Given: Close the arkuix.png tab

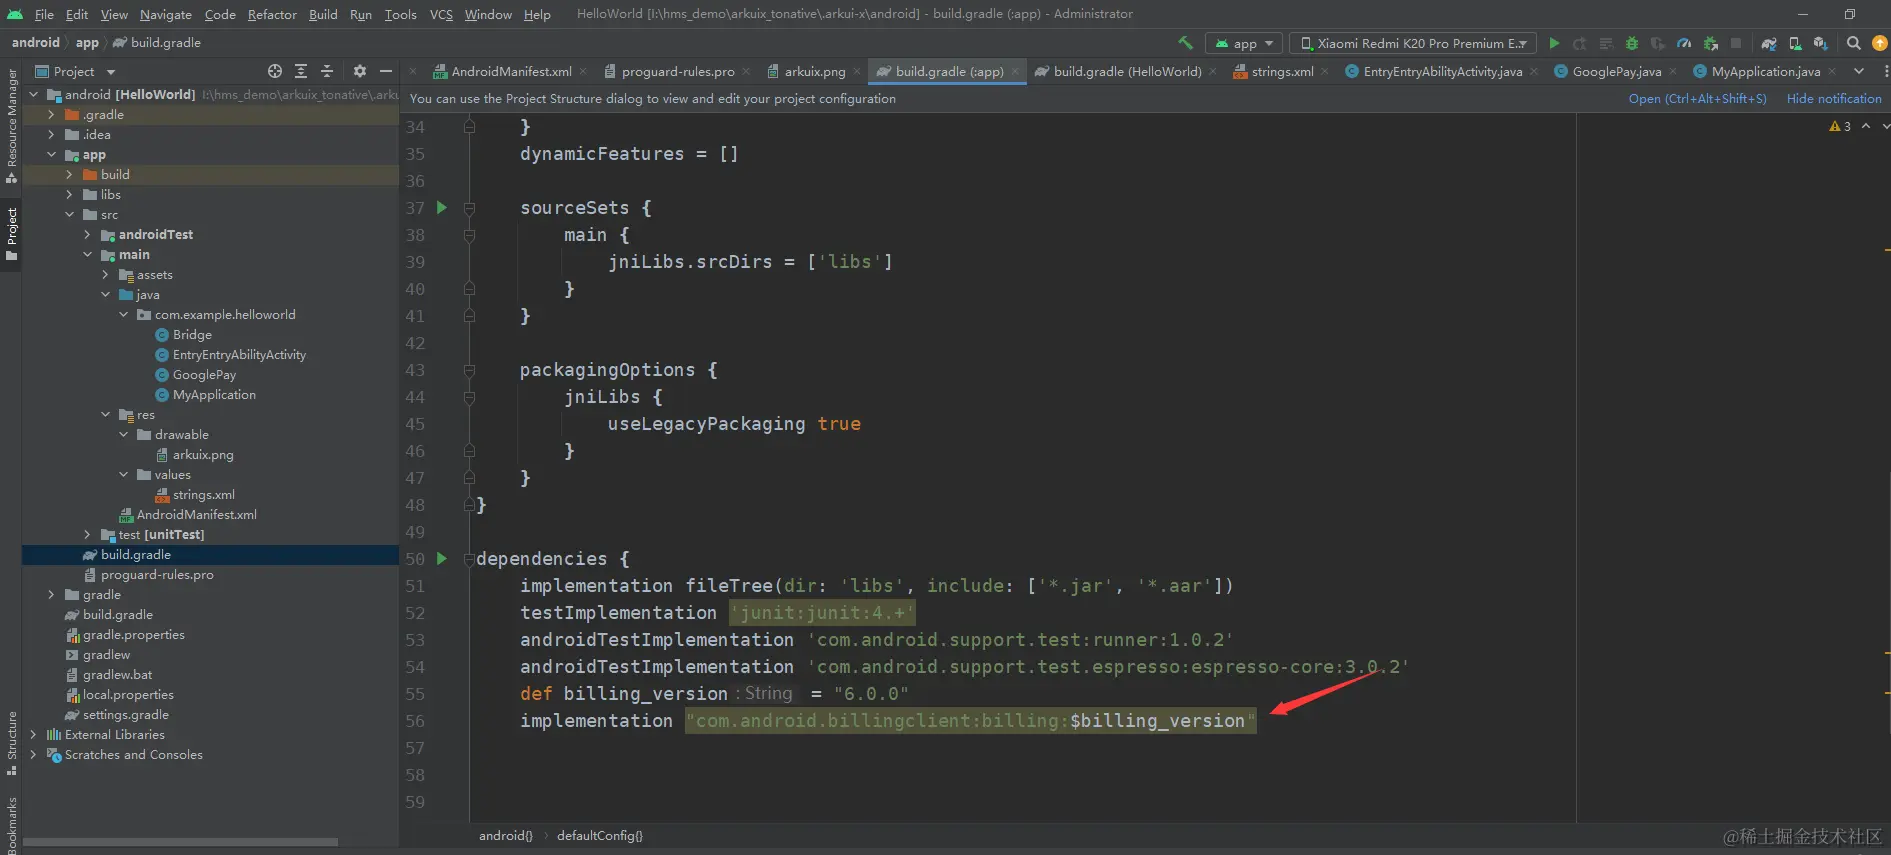Looking at the screenshot, I should 857,72.
